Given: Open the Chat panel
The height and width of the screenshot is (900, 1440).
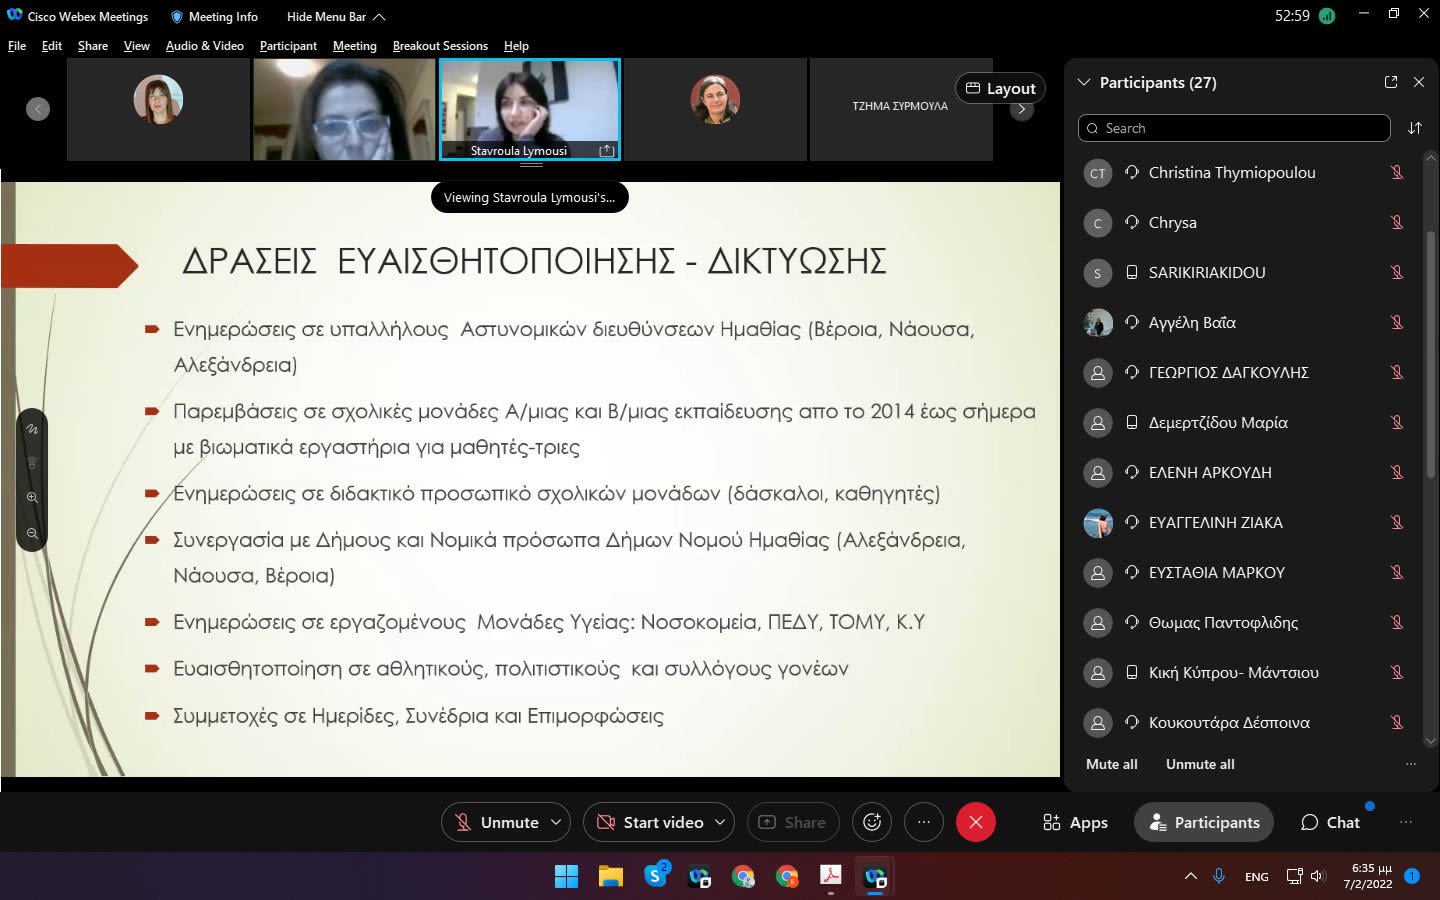Looking at the screenshot, I should point(1330,822).
